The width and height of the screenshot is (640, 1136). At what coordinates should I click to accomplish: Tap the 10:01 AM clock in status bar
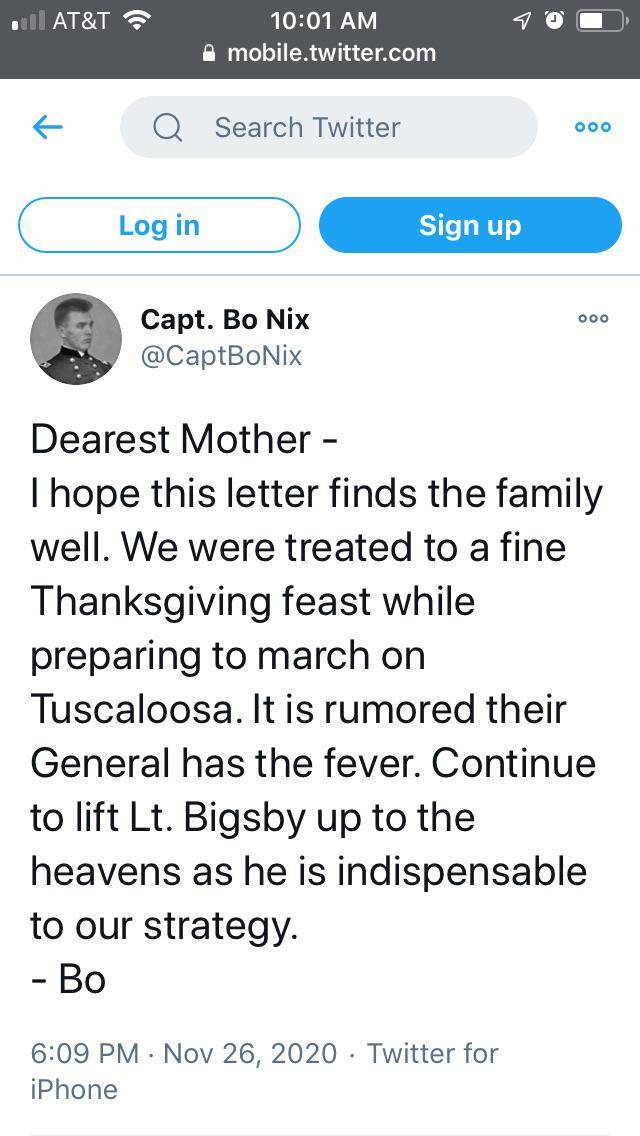pos(324,19)
